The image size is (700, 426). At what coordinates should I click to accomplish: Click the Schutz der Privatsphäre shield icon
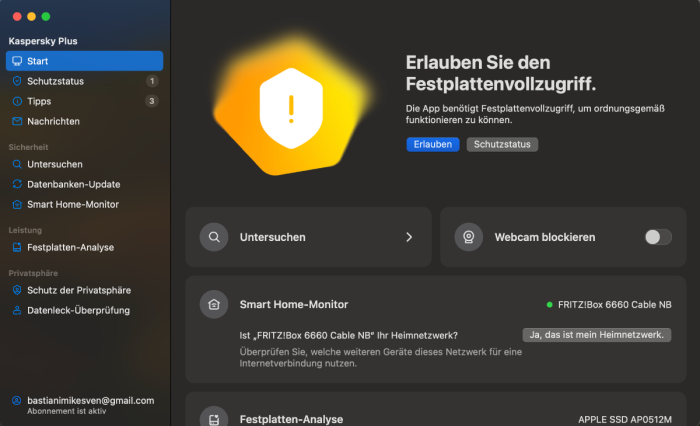tap(17, 290)
